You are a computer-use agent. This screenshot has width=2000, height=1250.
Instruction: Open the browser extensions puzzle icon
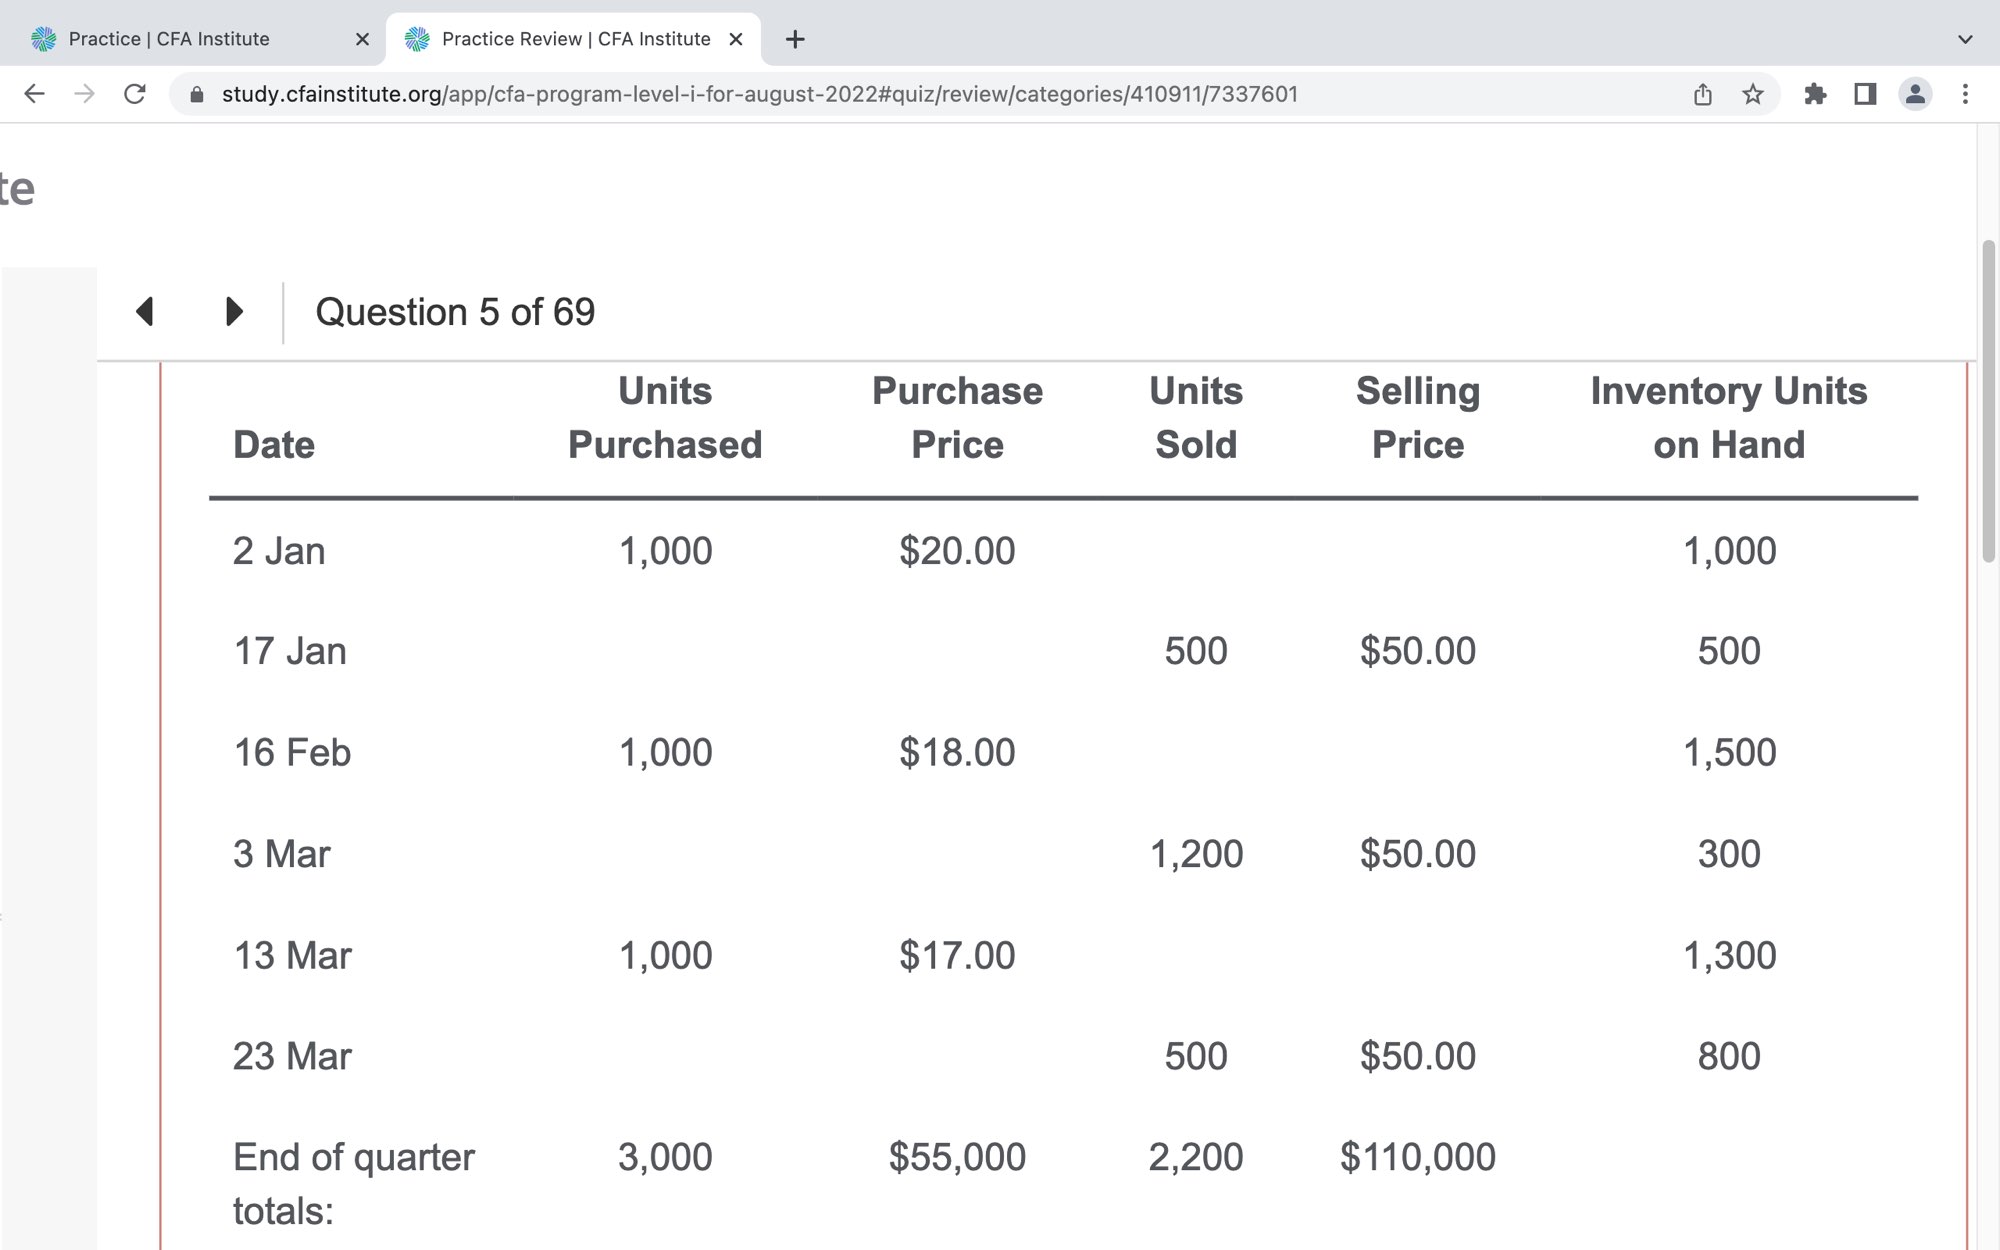pyautogui.click(x=1815, y=94)
